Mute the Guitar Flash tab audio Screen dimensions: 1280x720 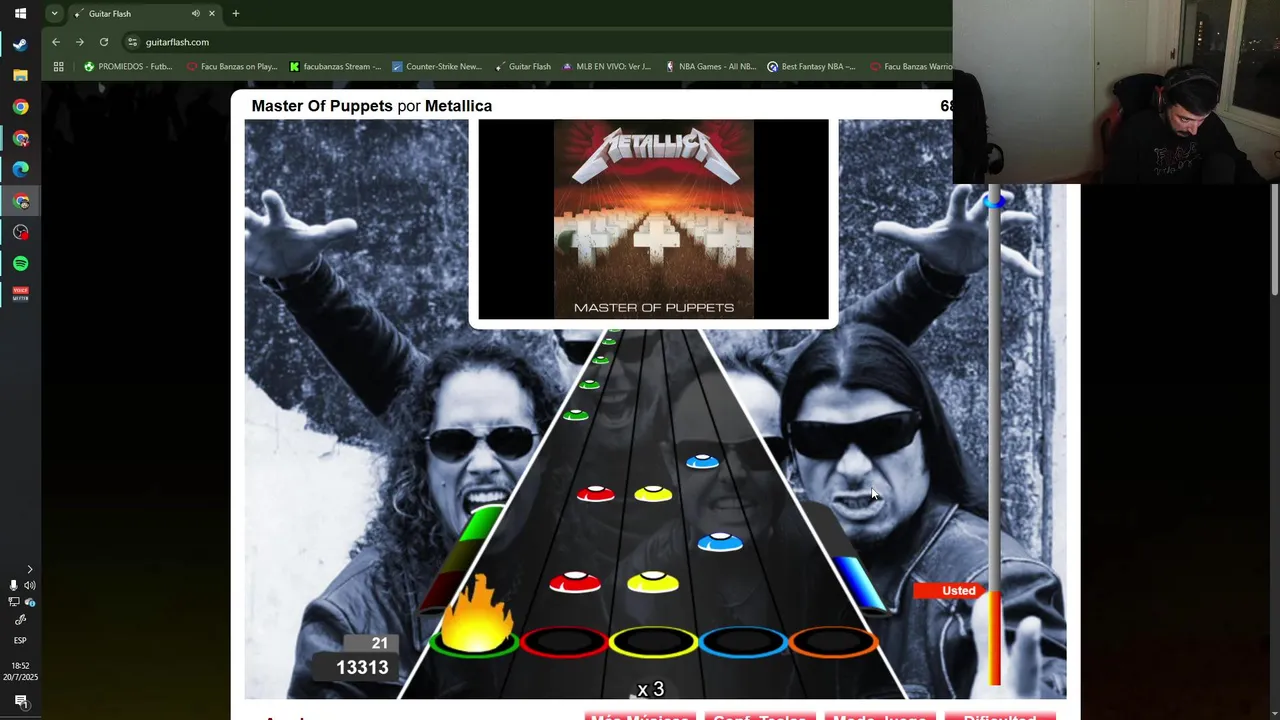pos(195,14)
